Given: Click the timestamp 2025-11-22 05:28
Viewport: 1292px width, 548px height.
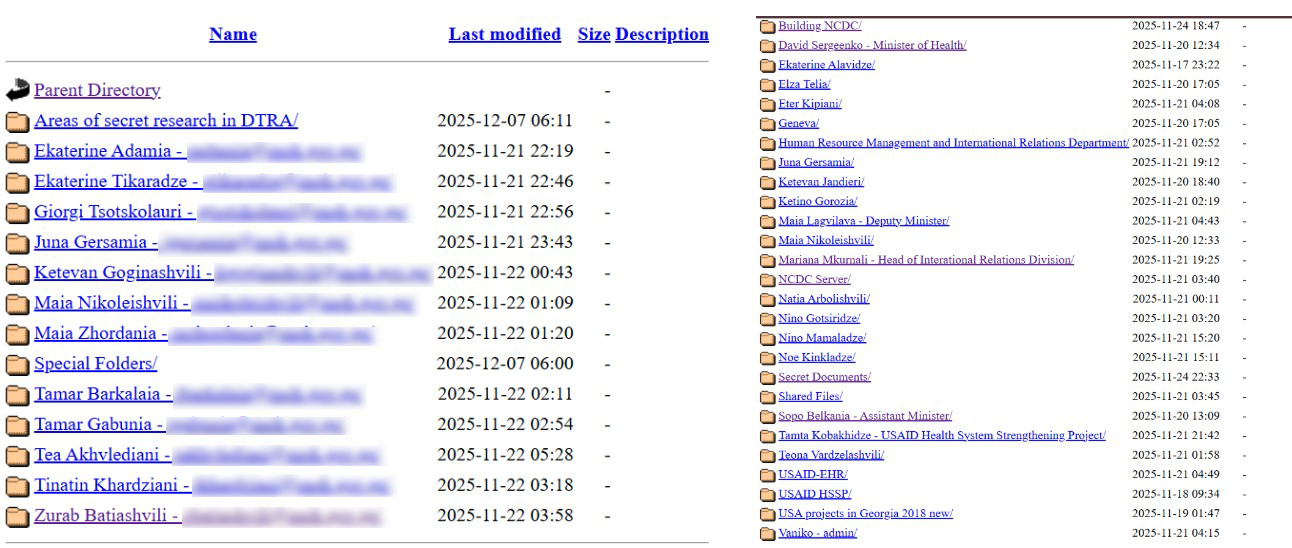Looking at the screenshot, I should 505,456.
